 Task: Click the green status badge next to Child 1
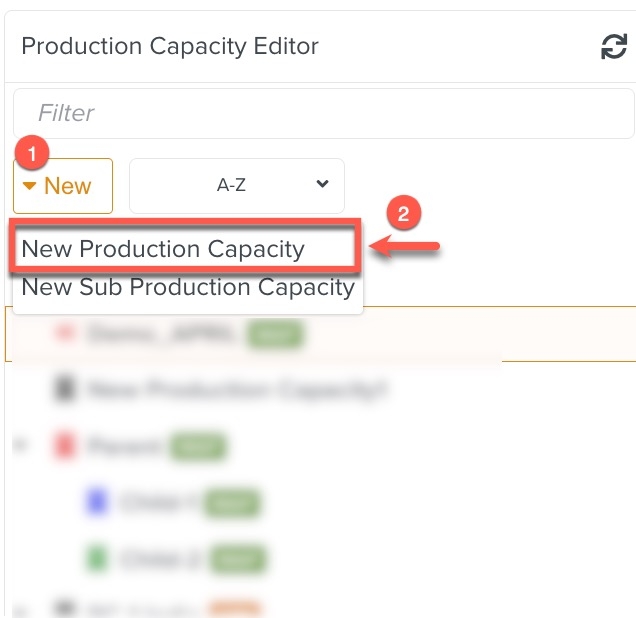point(233,503)
